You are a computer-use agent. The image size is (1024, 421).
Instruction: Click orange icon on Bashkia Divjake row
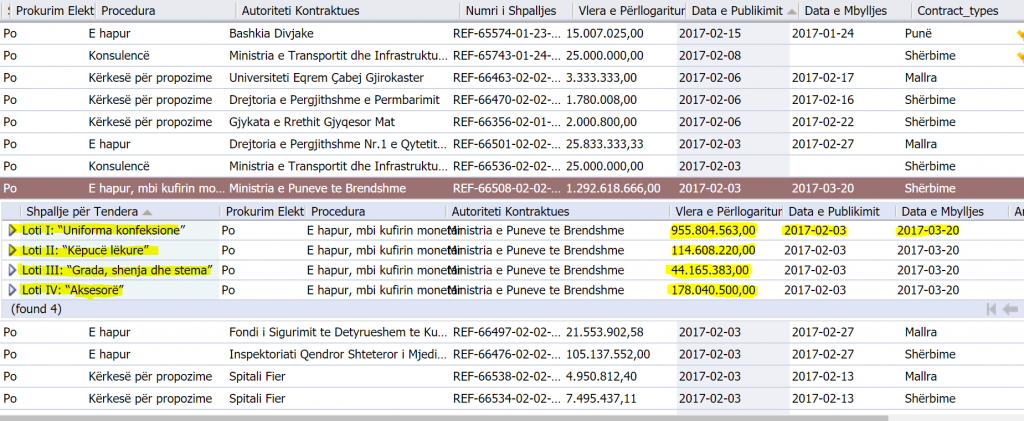pyautogui.click(x=1019, y=33)
